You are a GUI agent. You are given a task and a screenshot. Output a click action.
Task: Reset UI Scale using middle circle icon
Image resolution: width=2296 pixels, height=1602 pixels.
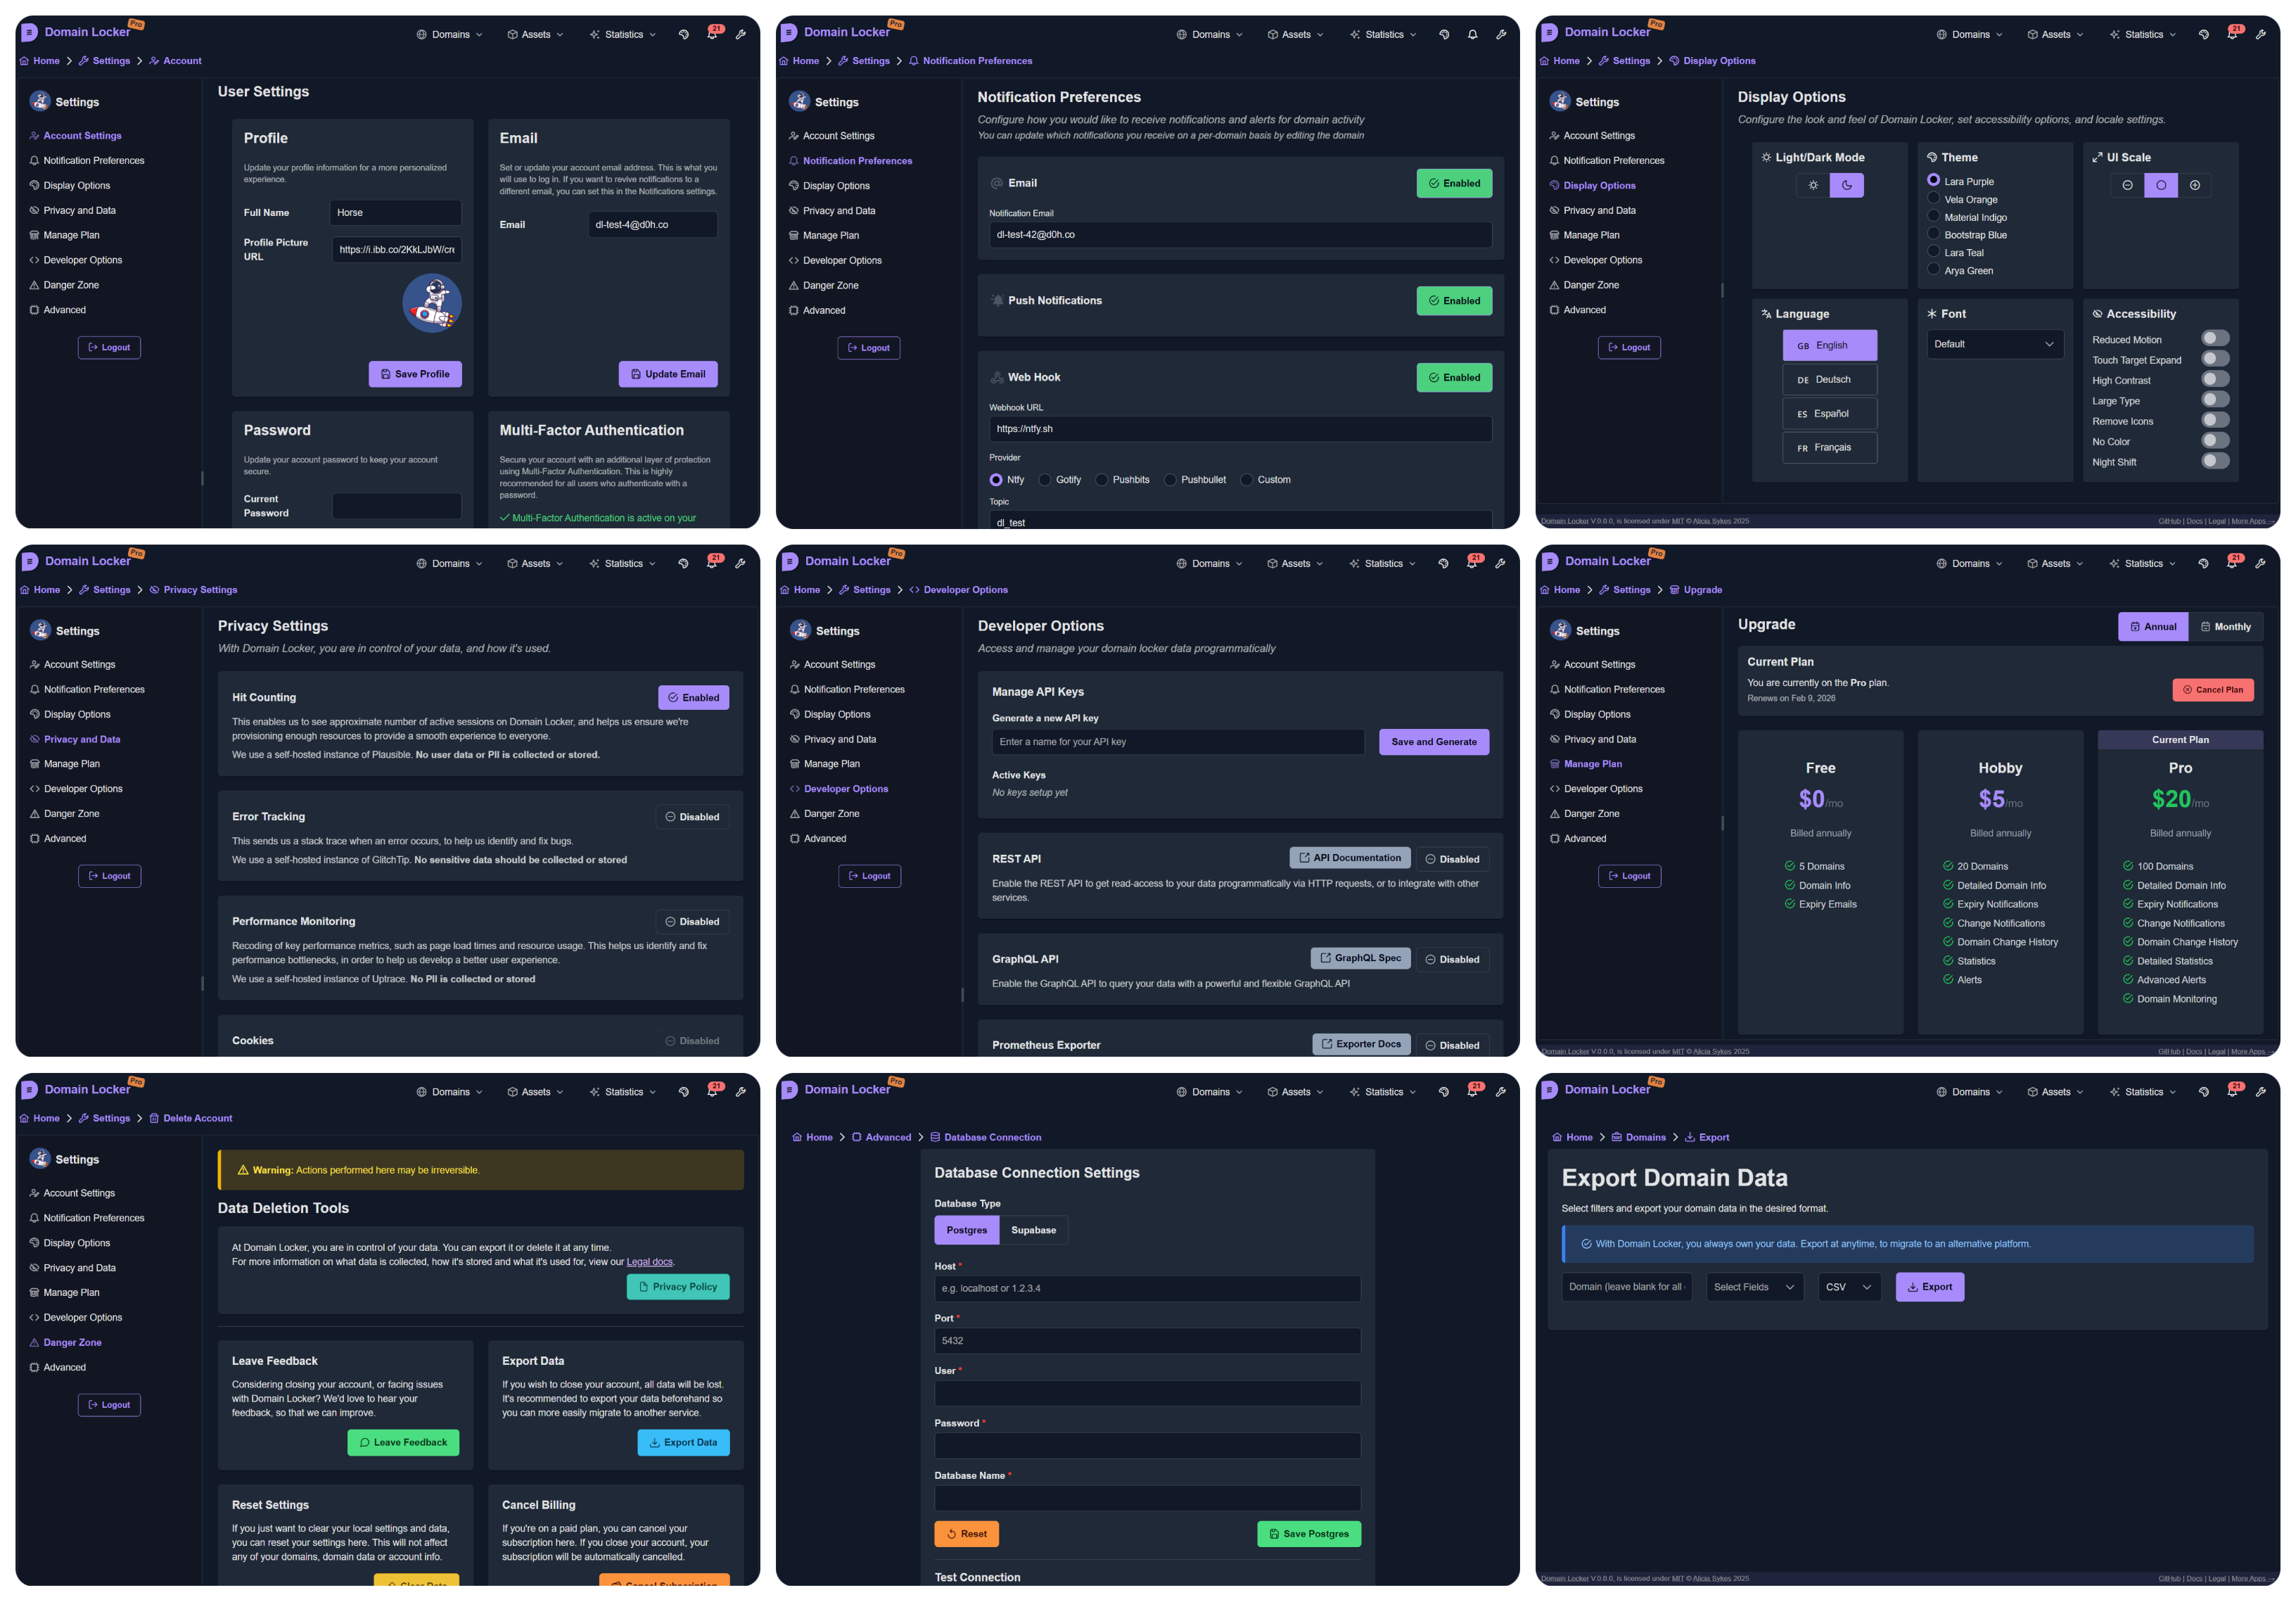pyautogui.click(x=2161, y=185)
